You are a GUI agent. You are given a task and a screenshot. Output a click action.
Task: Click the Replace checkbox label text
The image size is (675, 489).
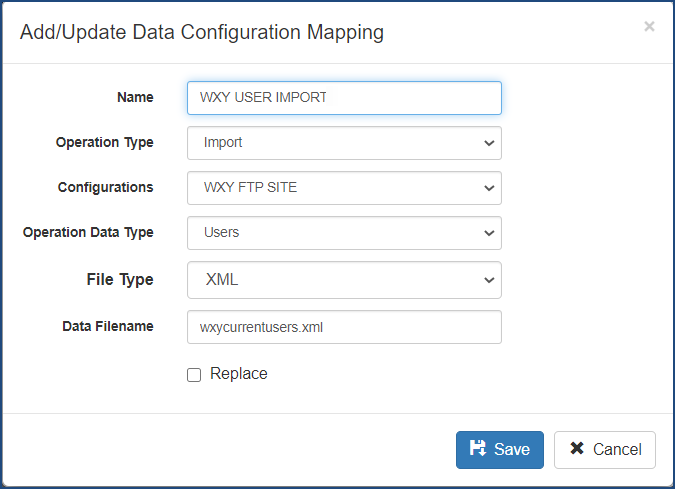(x=238, y=374)
